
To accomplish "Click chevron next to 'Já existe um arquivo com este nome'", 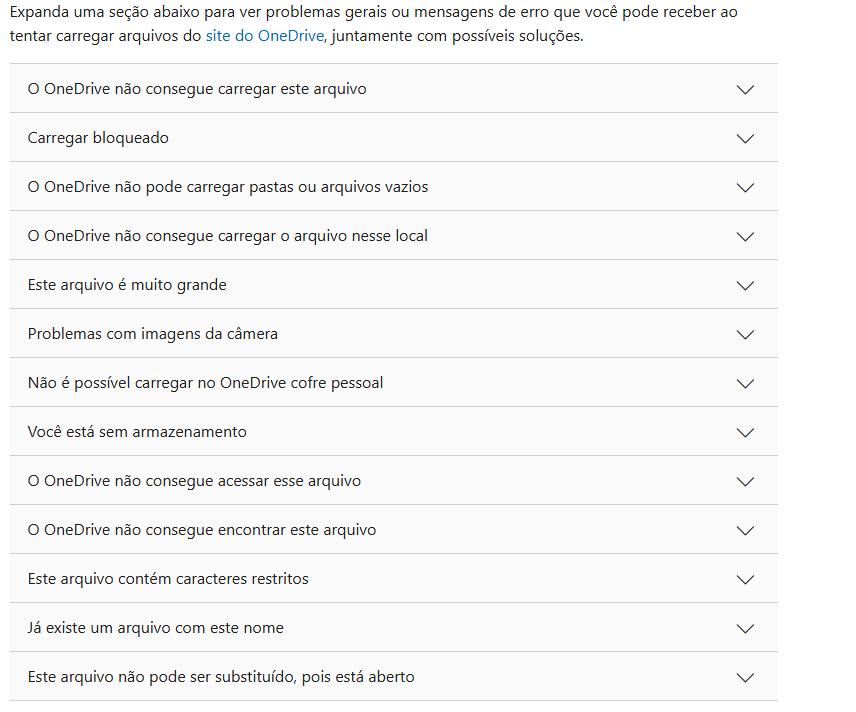I will point(745,628).
